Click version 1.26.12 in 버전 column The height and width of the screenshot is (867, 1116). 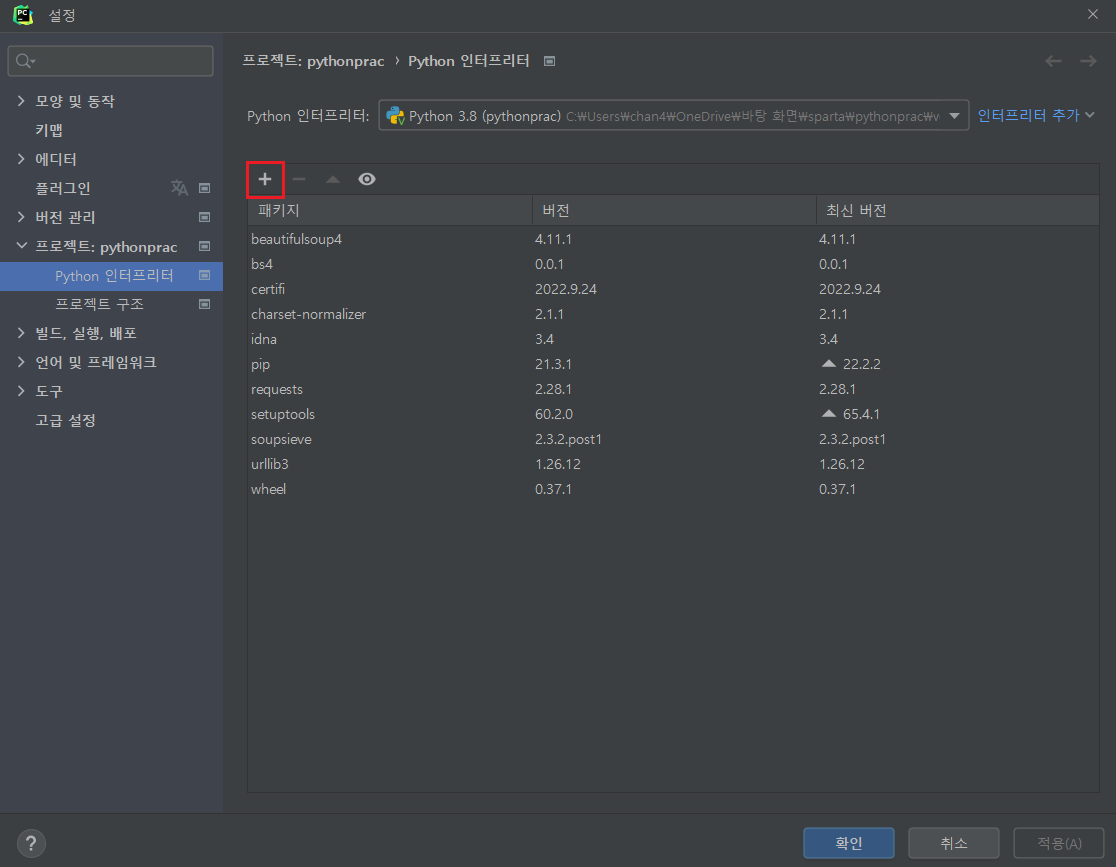point(558,464)
